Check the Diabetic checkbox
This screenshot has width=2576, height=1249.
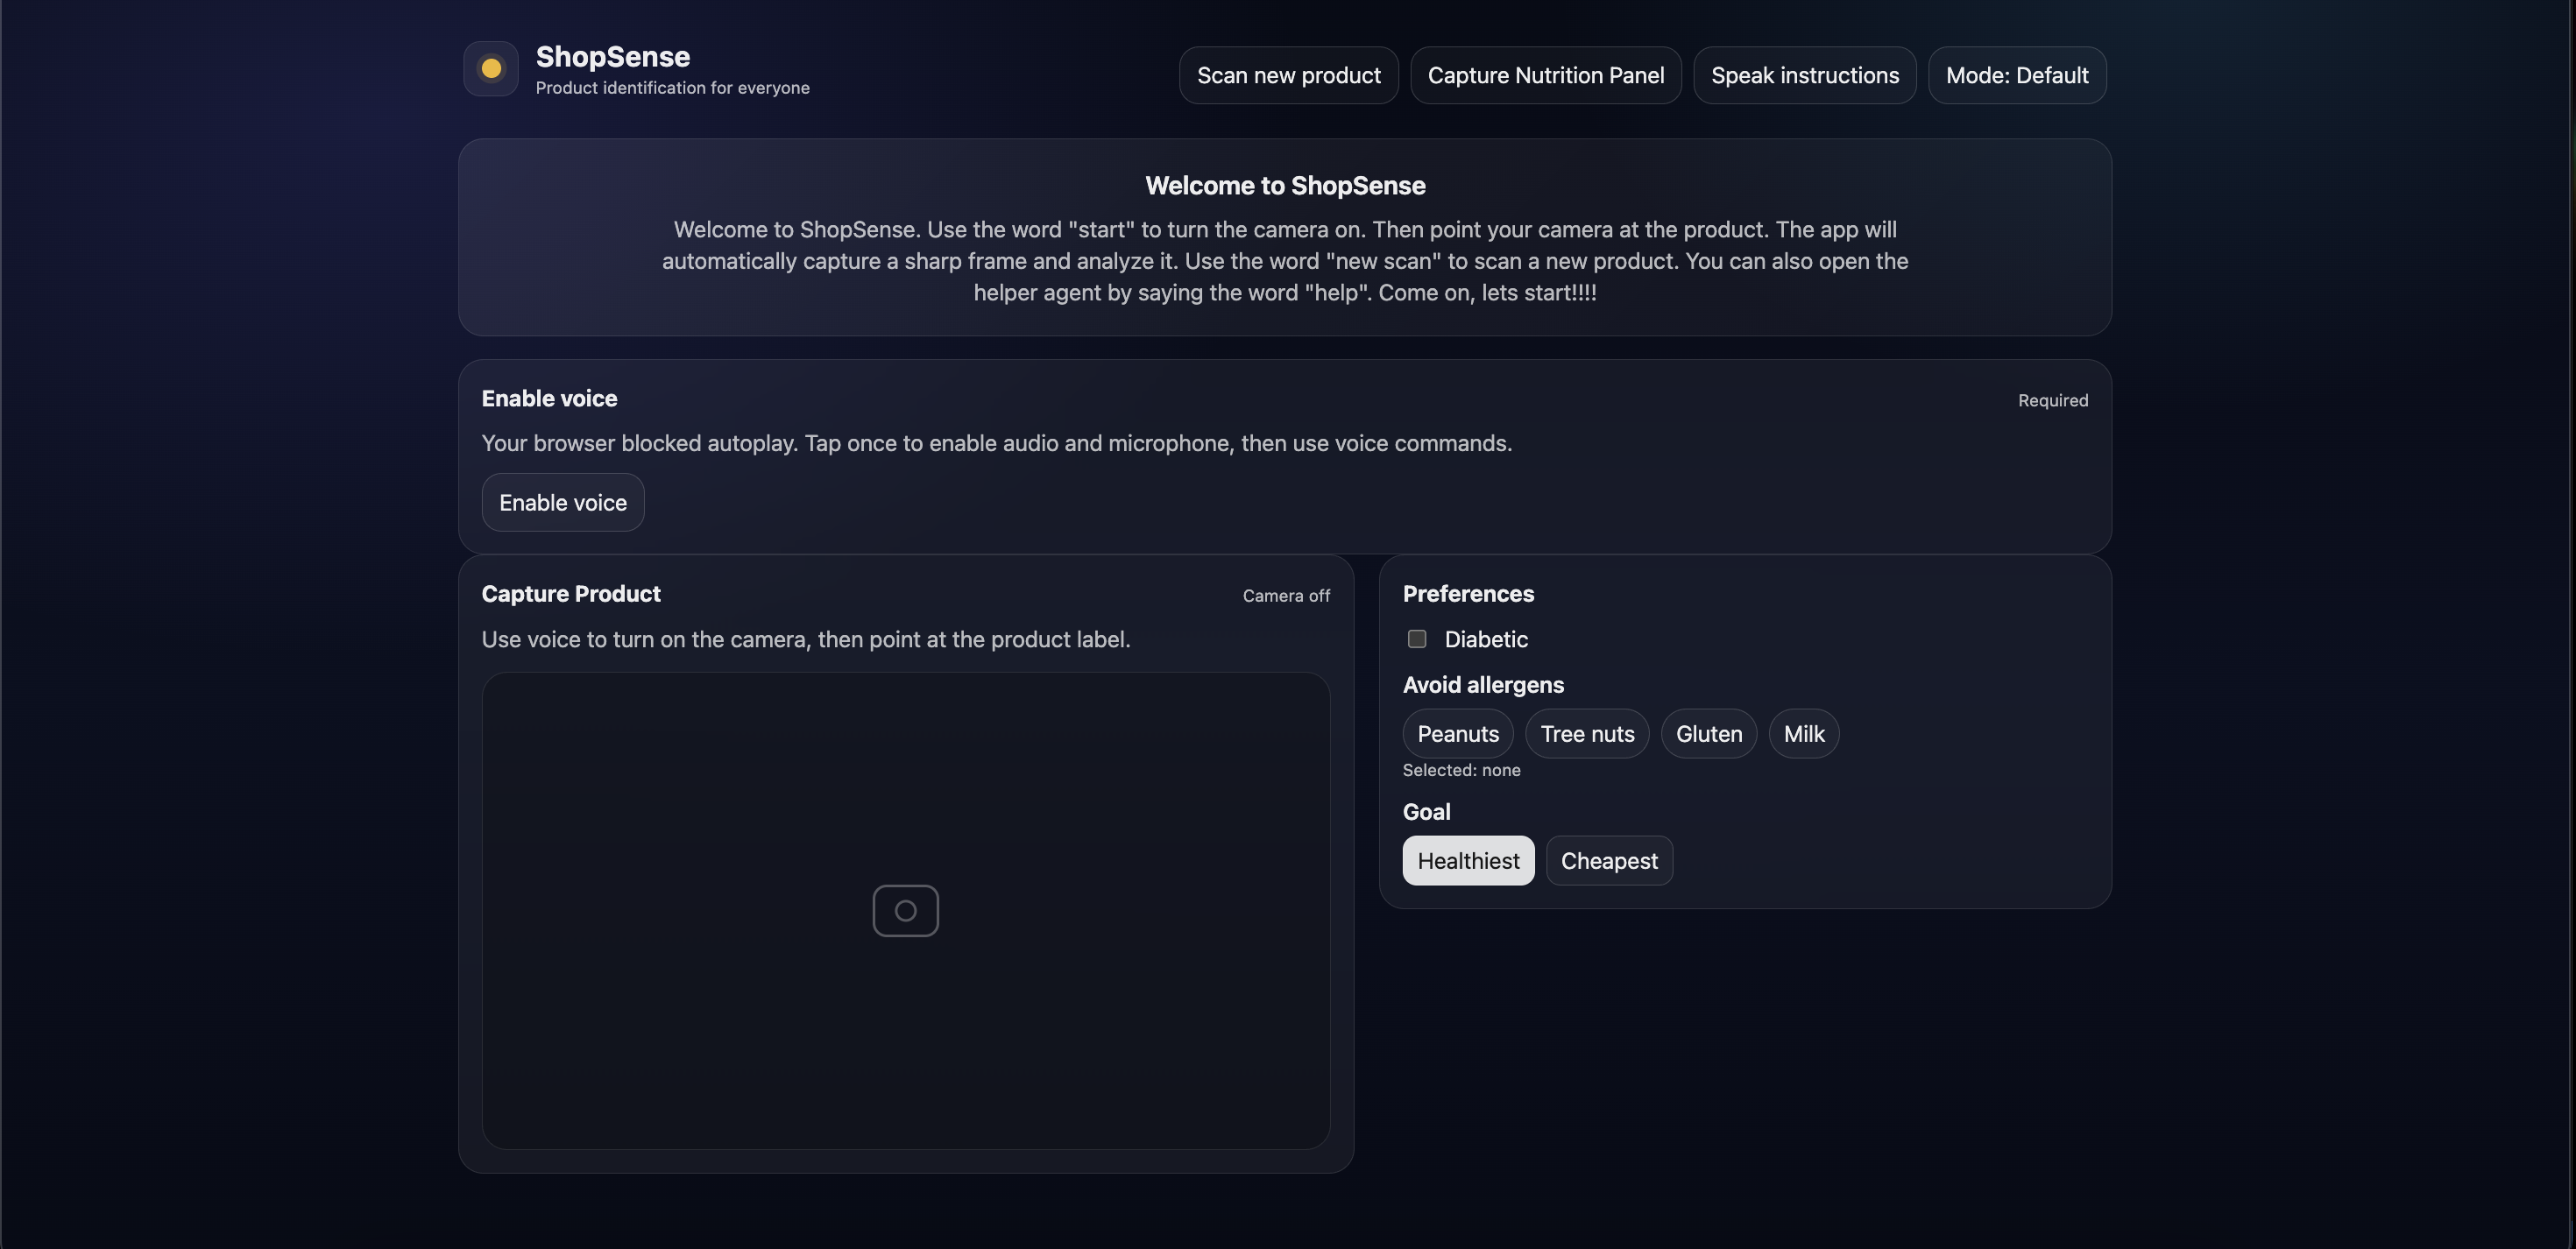coord(1416,639)
